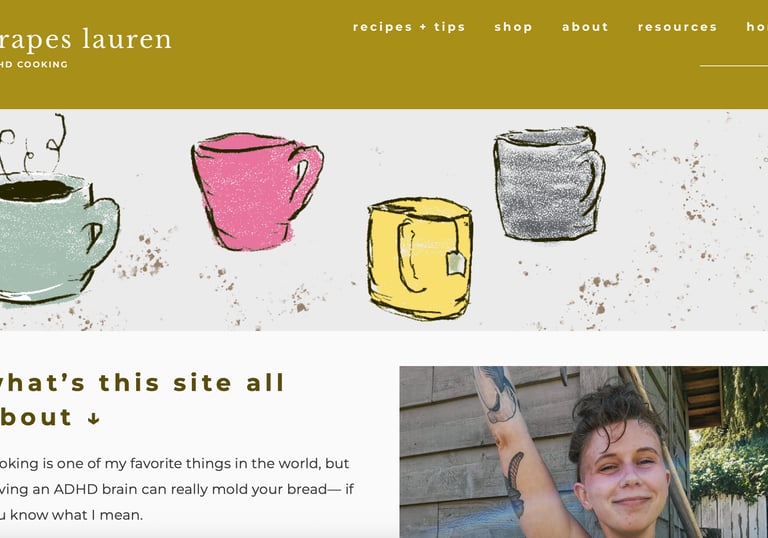Viewport: 768px width, 538px height.
Task: Click the paragraph about cooking with ADHD
Action: (x=176, y=489)
